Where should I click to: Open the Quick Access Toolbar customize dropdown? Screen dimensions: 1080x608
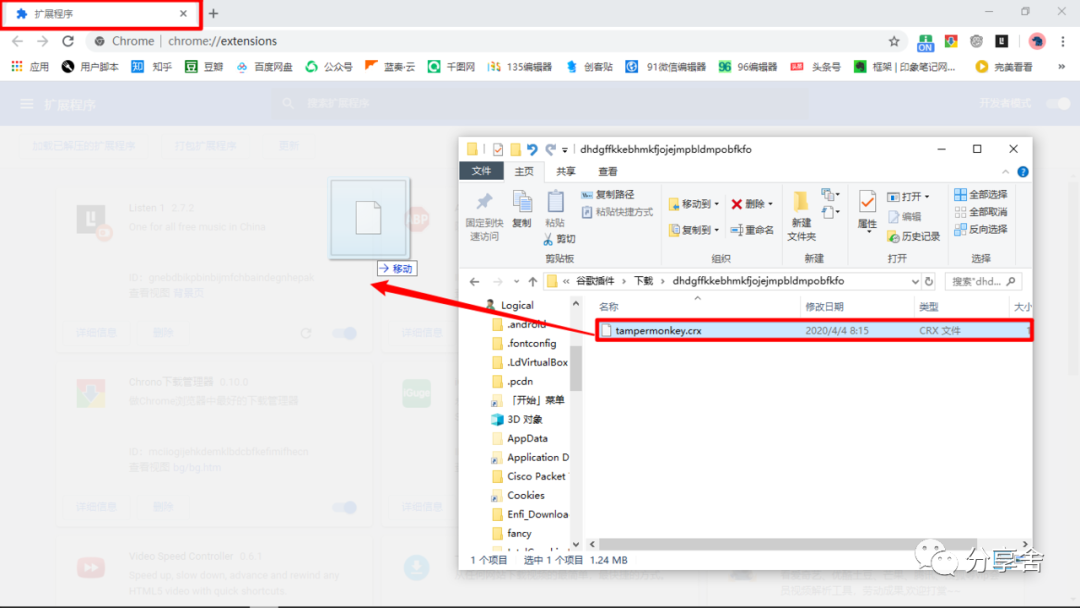click(565, 149)
